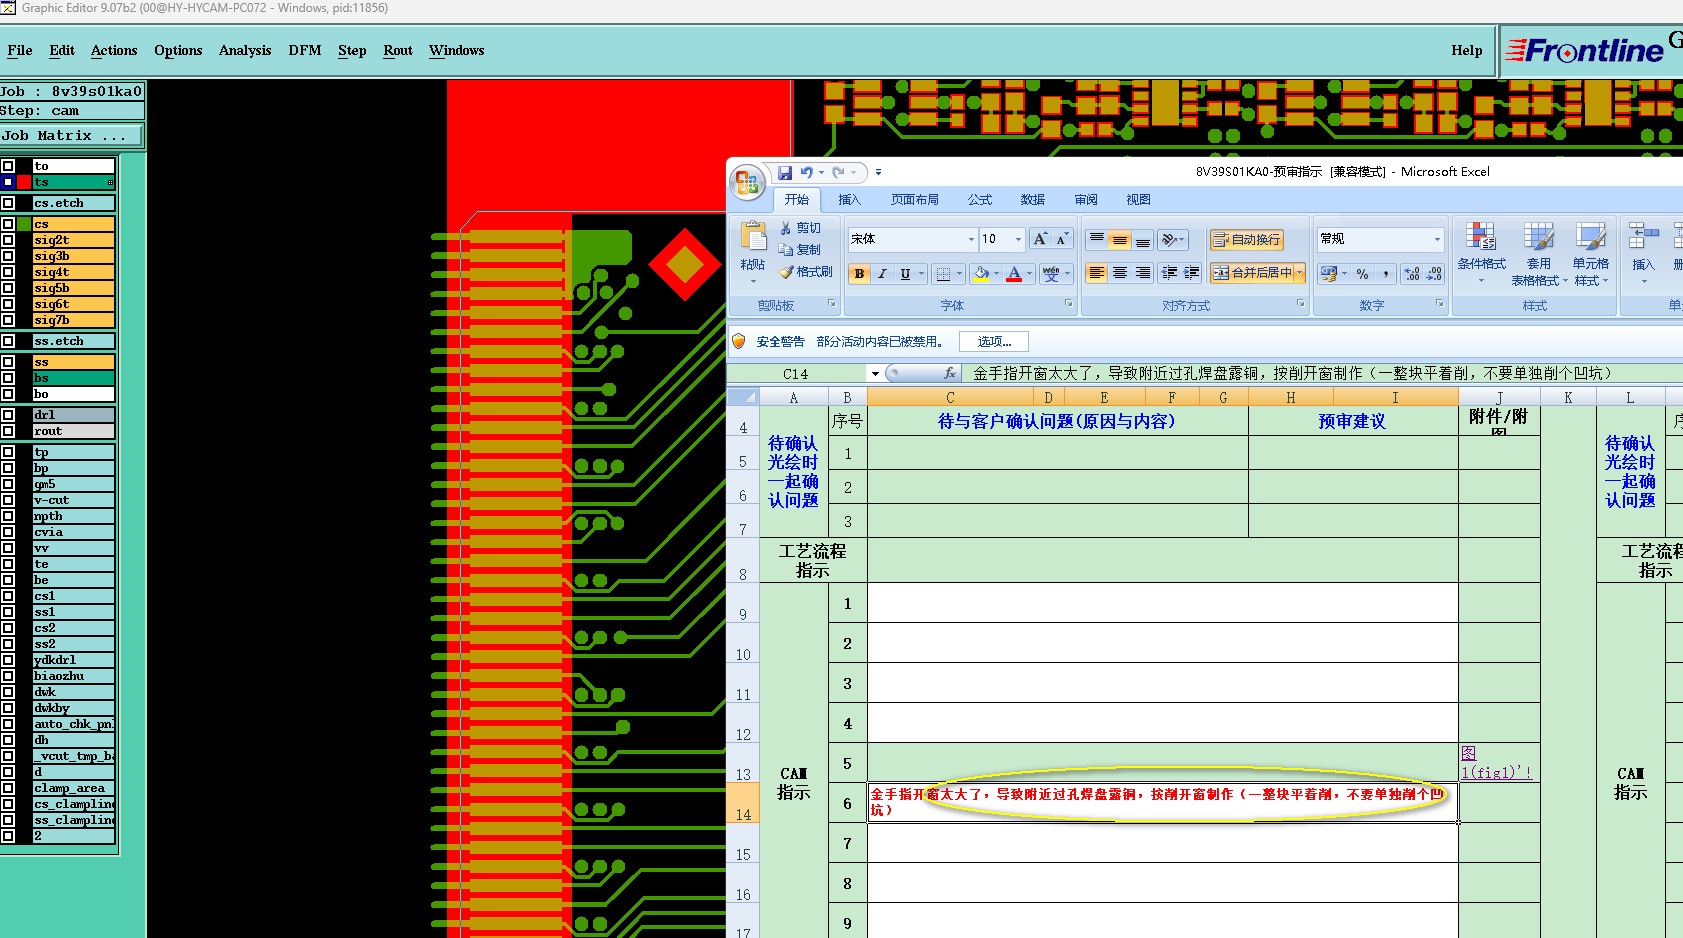
Task: Decrease font size with the smaller A icon
Action: pyautogui.click(x=1061, y=239)
